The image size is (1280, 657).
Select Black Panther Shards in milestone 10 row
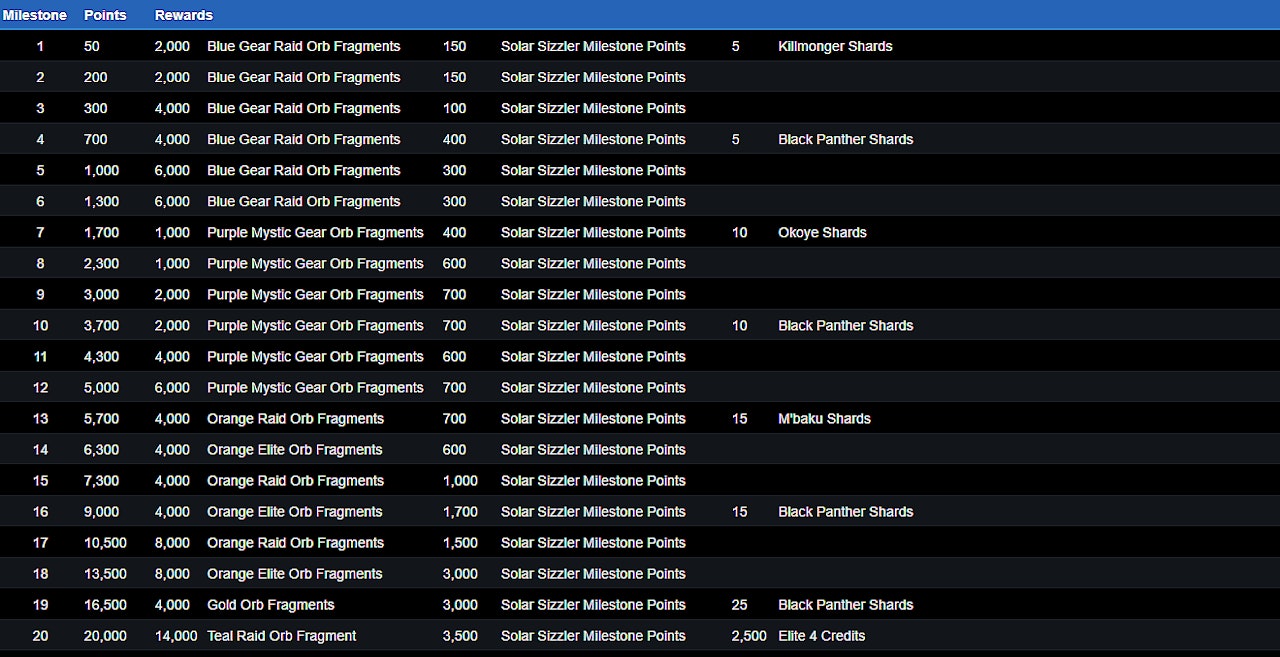(845, 325)
